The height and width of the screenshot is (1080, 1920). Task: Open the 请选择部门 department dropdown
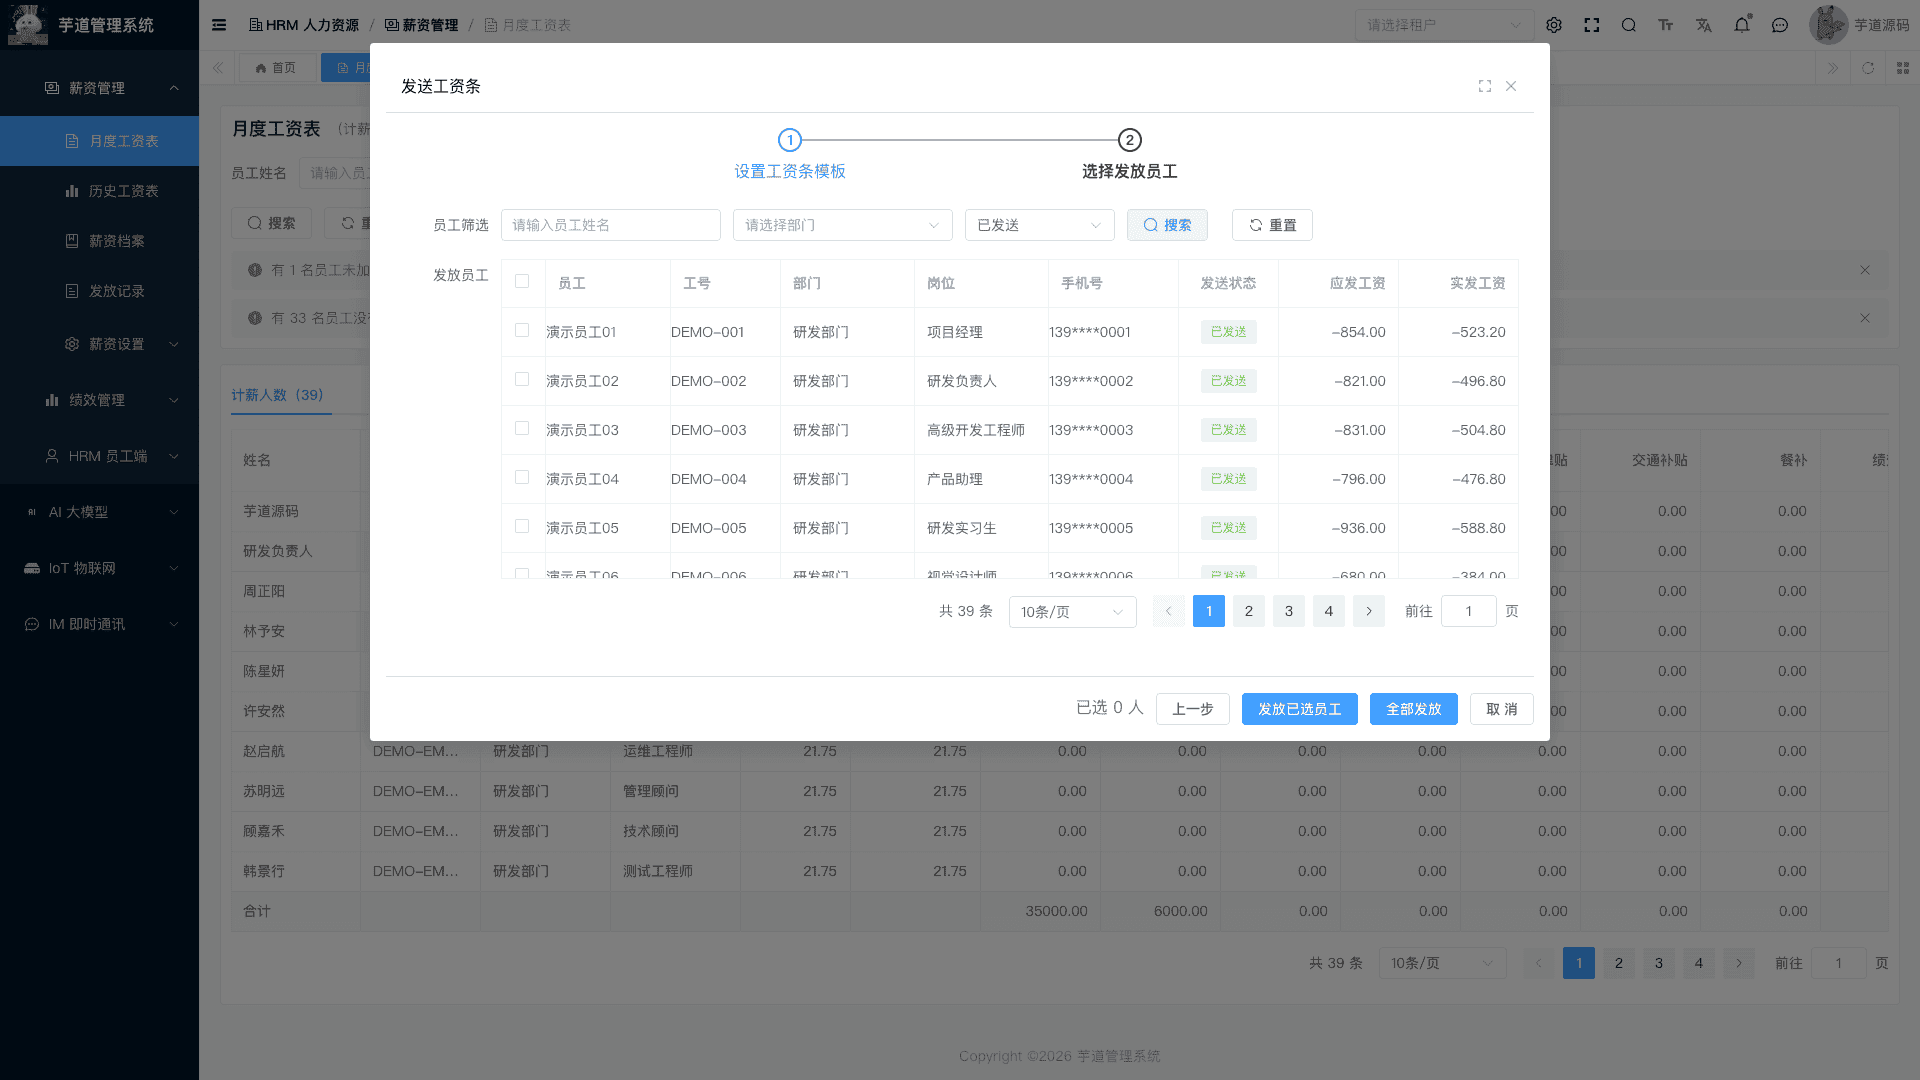coord(843,225)
